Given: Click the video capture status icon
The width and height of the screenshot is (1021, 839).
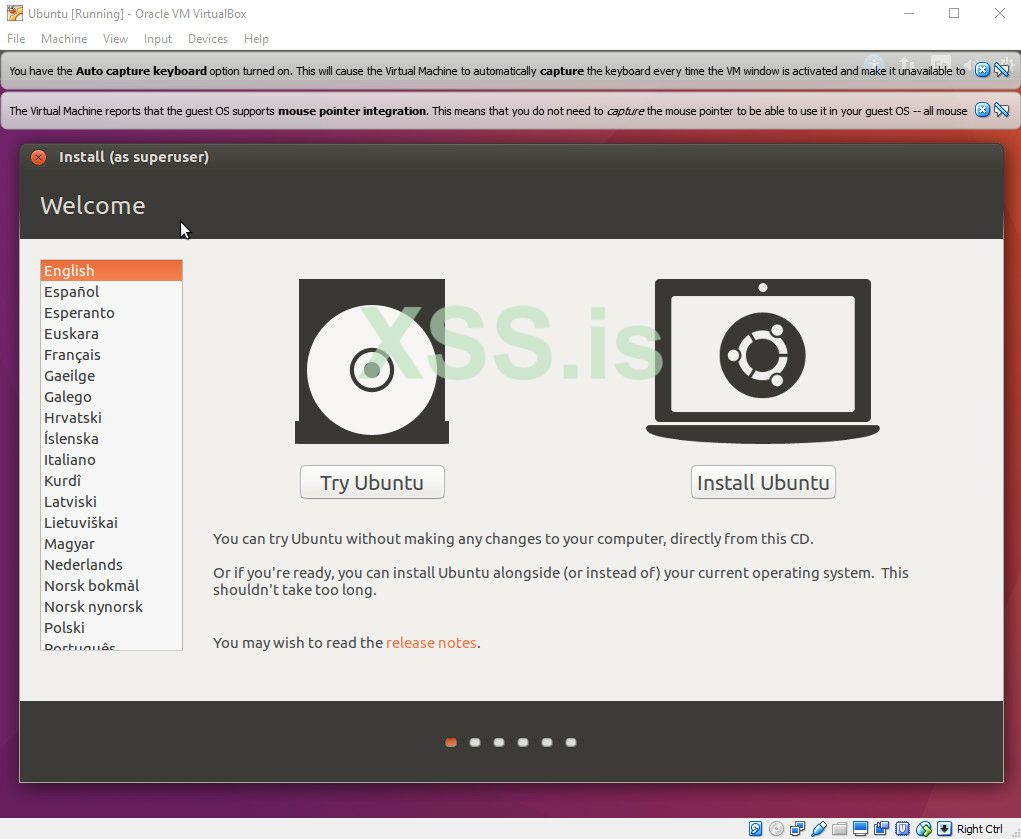Looking at the screenshot, I should pos(882,829).
